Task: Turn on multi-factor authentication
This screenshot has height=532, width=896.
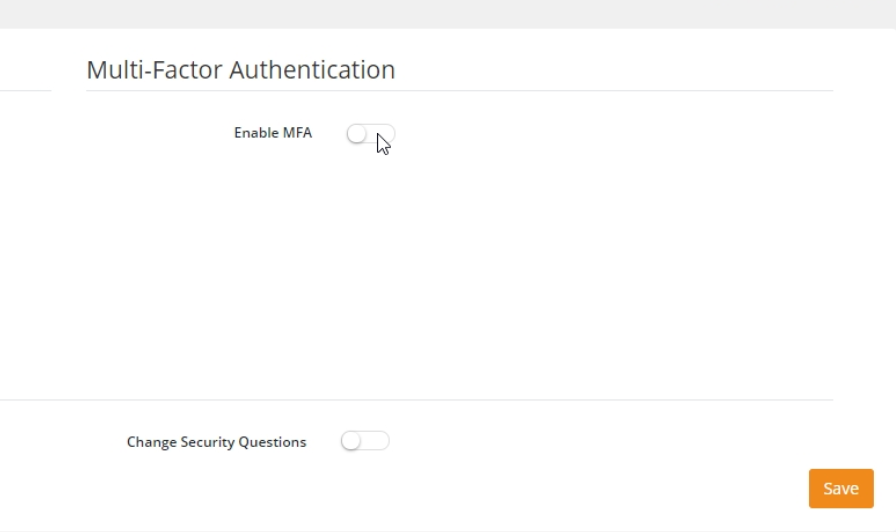Action: [371, 134]
